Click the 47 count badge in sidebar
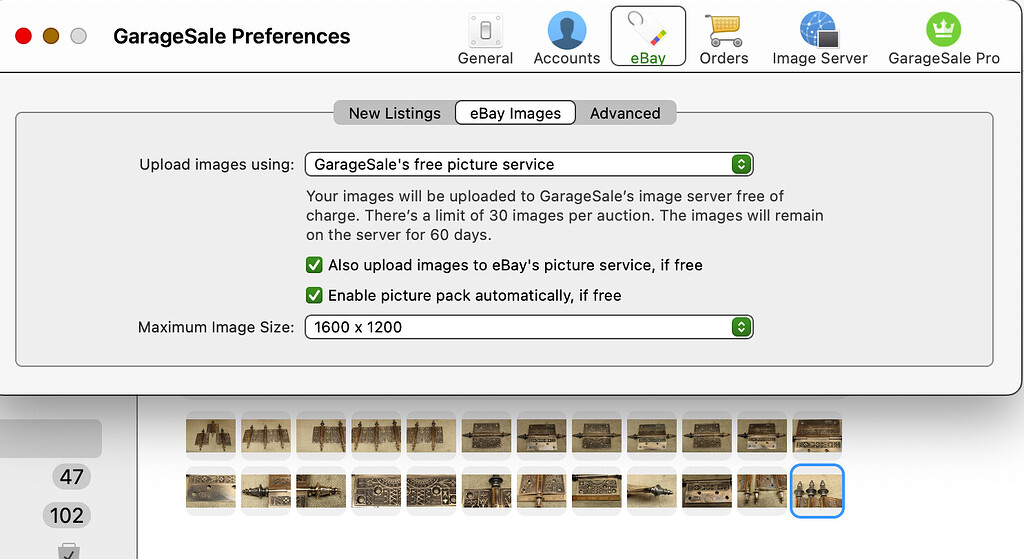 pos(71,477)
